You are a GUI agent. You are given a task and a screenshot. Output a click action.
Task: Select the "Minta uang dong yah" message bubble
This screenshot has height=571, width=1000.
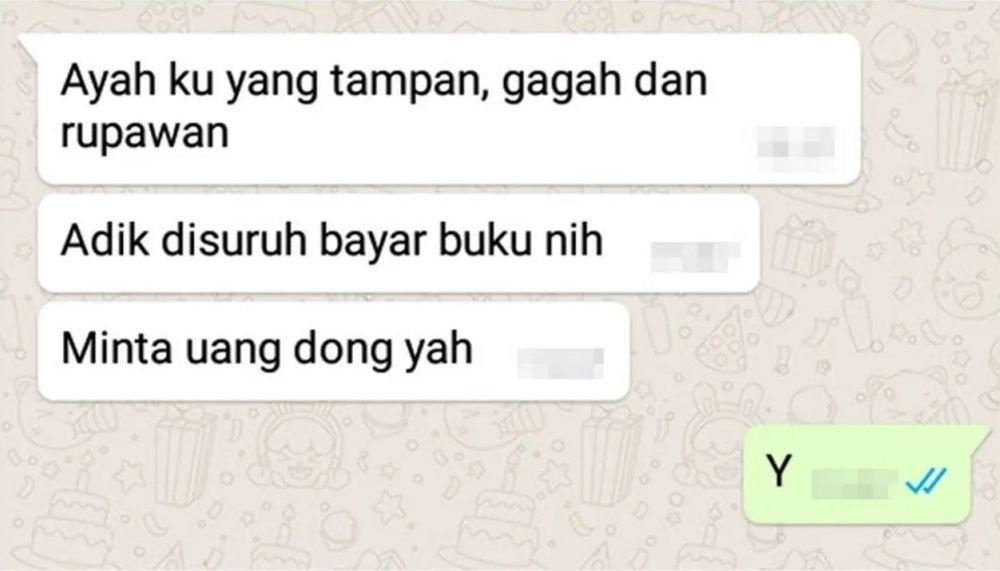pos(334,352)
